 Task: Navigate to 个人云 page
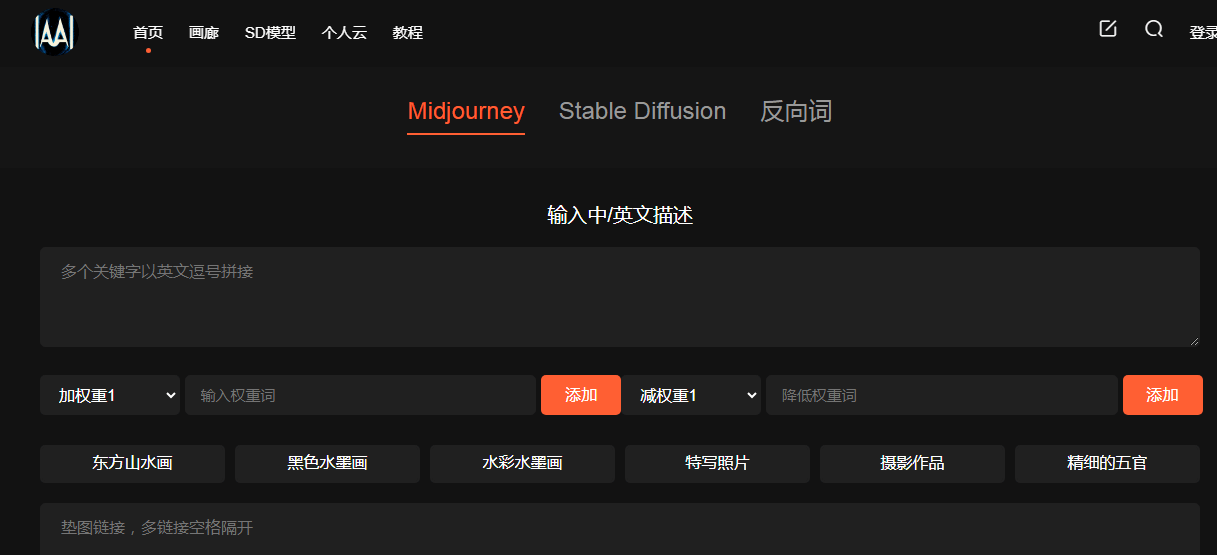(x=344, y=33)
